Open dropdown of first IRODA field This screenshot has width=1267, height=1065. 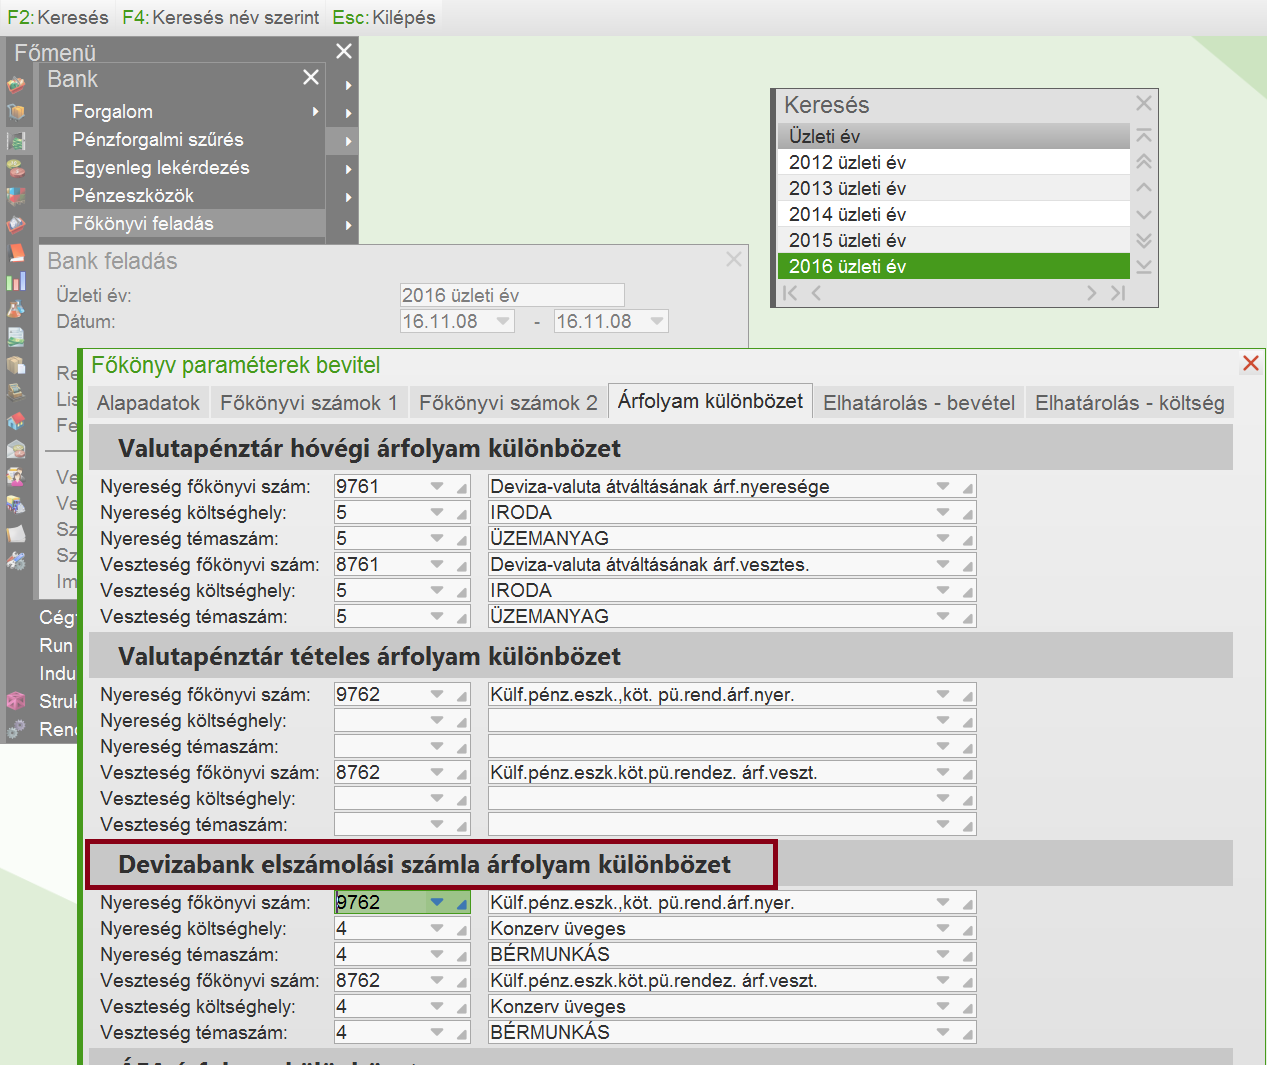943,512
